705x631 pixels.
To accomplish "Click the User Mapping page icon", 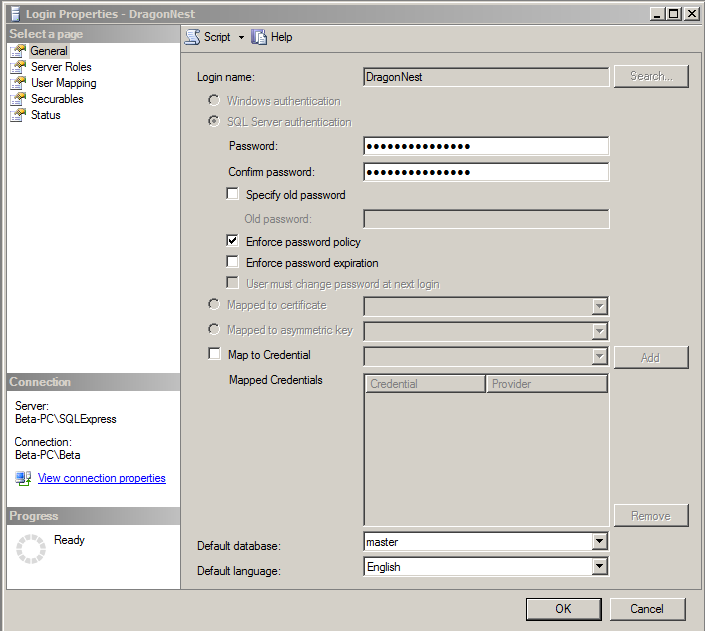I will tap(18, 83).
